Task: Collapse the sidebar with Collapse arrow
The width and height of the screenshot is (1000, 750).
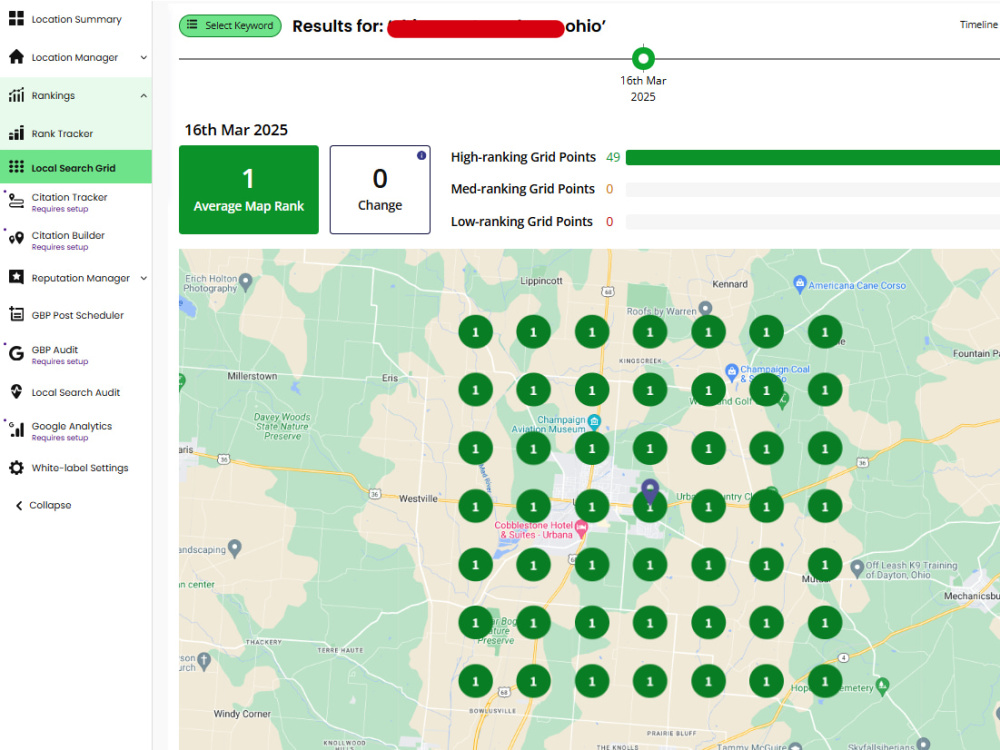Action: tap(18, 505)
